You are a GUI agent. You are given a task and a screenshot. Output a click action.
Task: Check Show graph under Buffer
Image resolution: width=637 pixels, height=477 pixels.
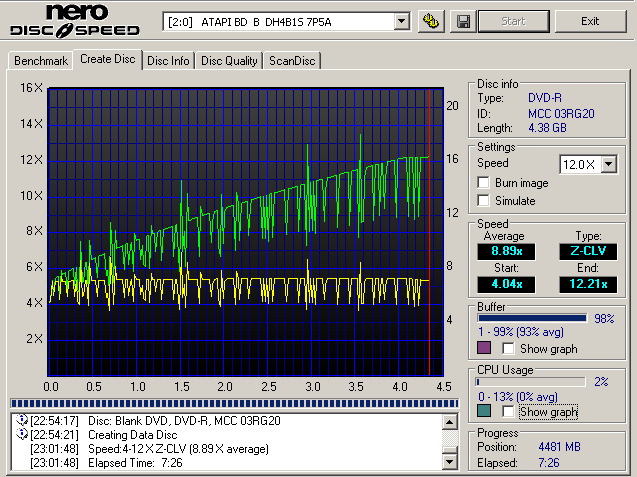point(508,348)
